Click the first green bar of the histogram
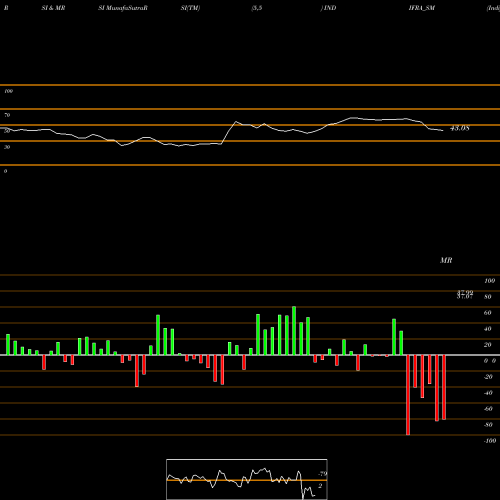This screenshot has width=500, height=500. tap(8, 345)
